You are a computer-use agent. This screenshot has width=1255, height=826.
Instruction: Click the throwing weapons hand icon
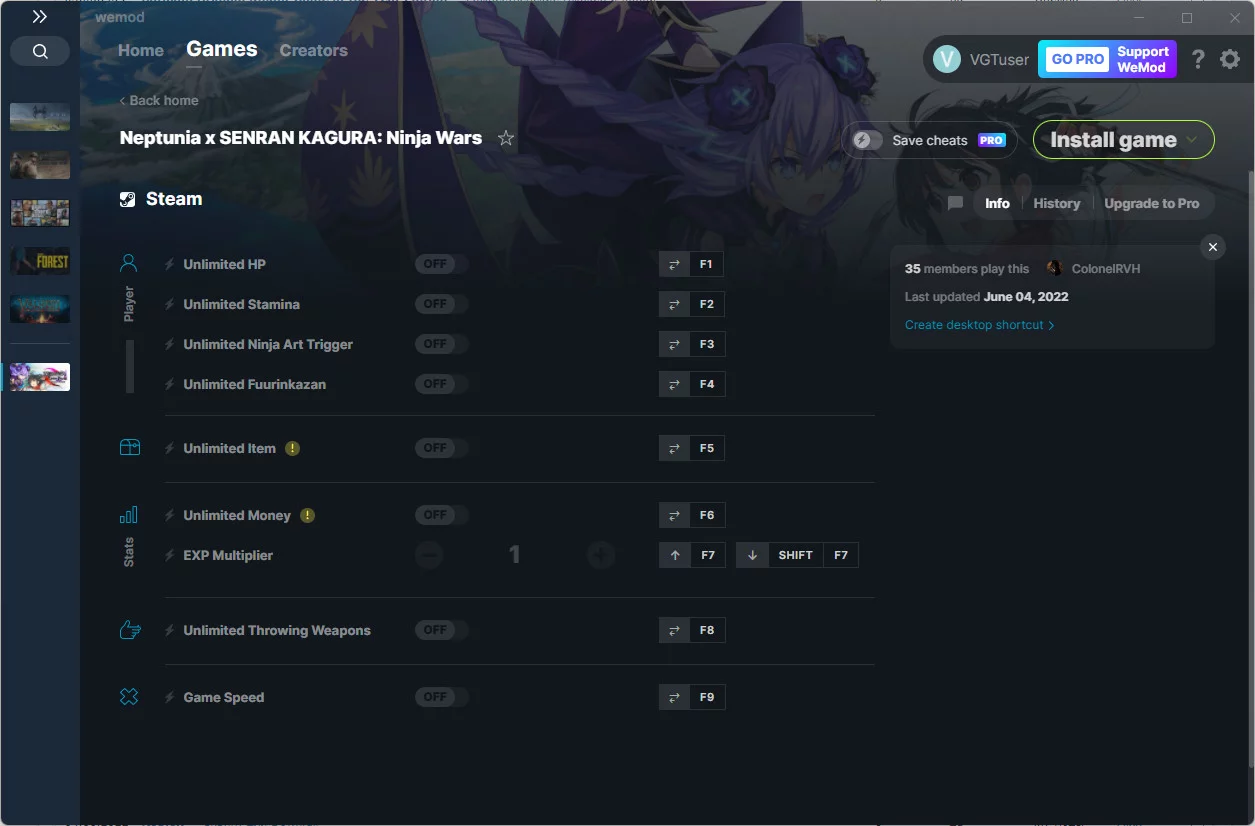click(x=129, y=630)
